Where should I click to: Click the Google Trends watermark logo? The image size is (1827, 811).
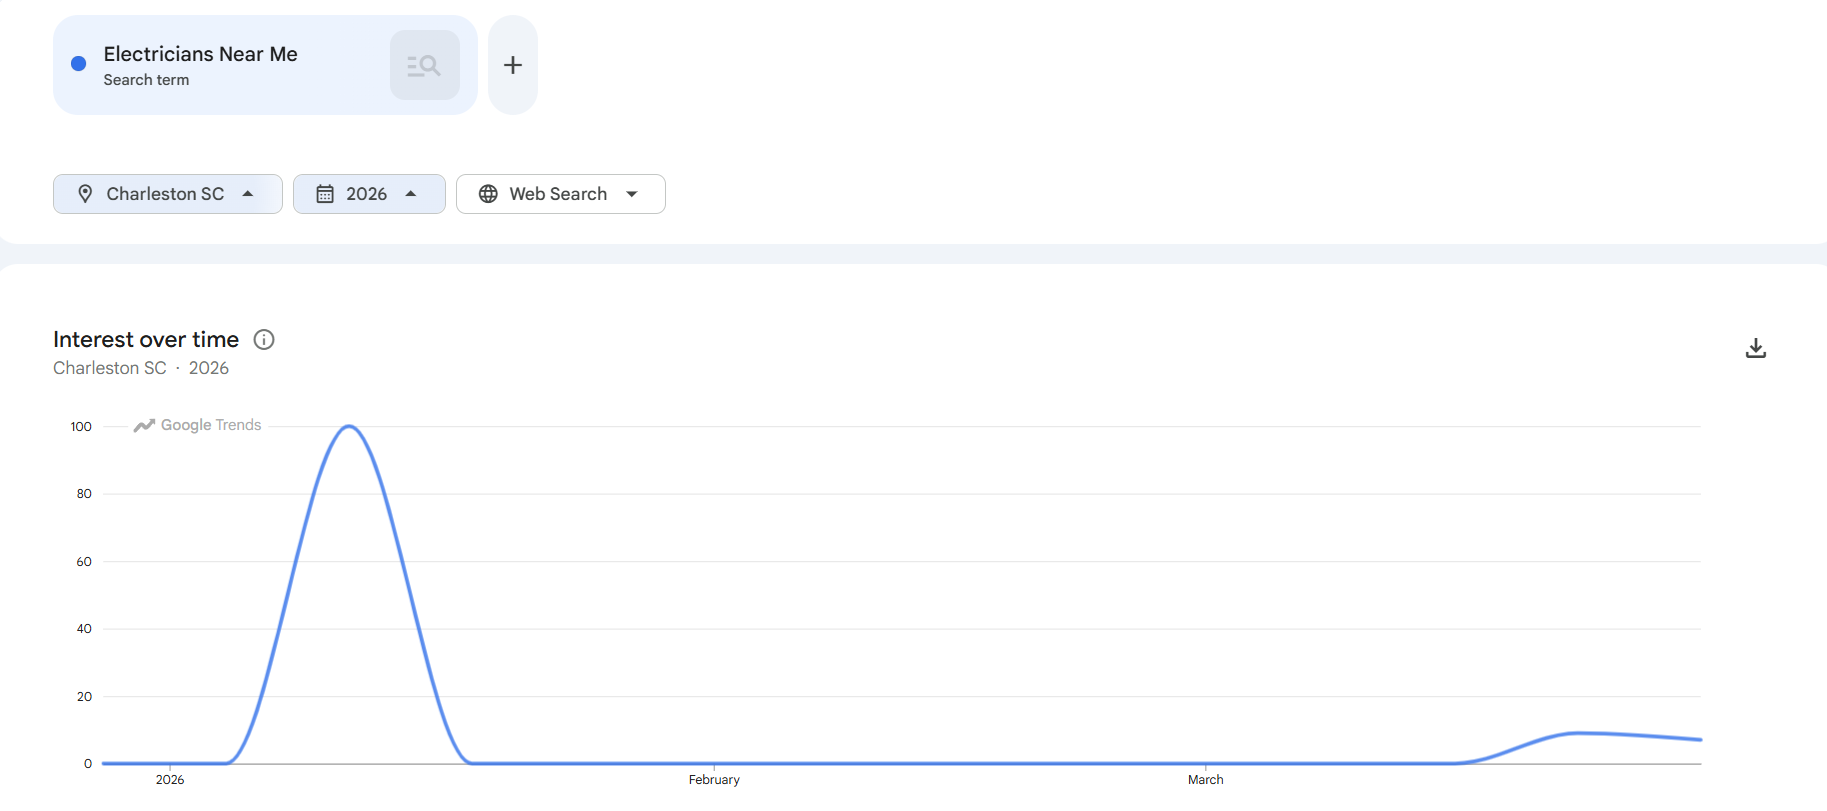point(198,425)
